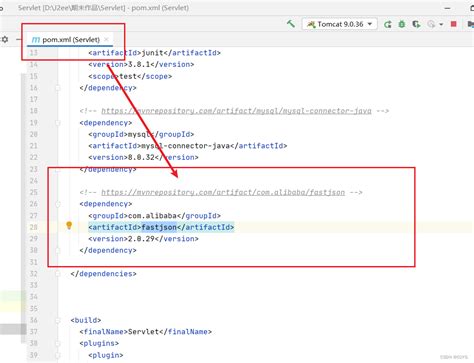Click the groupId mysql line

click(x=141, y=134)
